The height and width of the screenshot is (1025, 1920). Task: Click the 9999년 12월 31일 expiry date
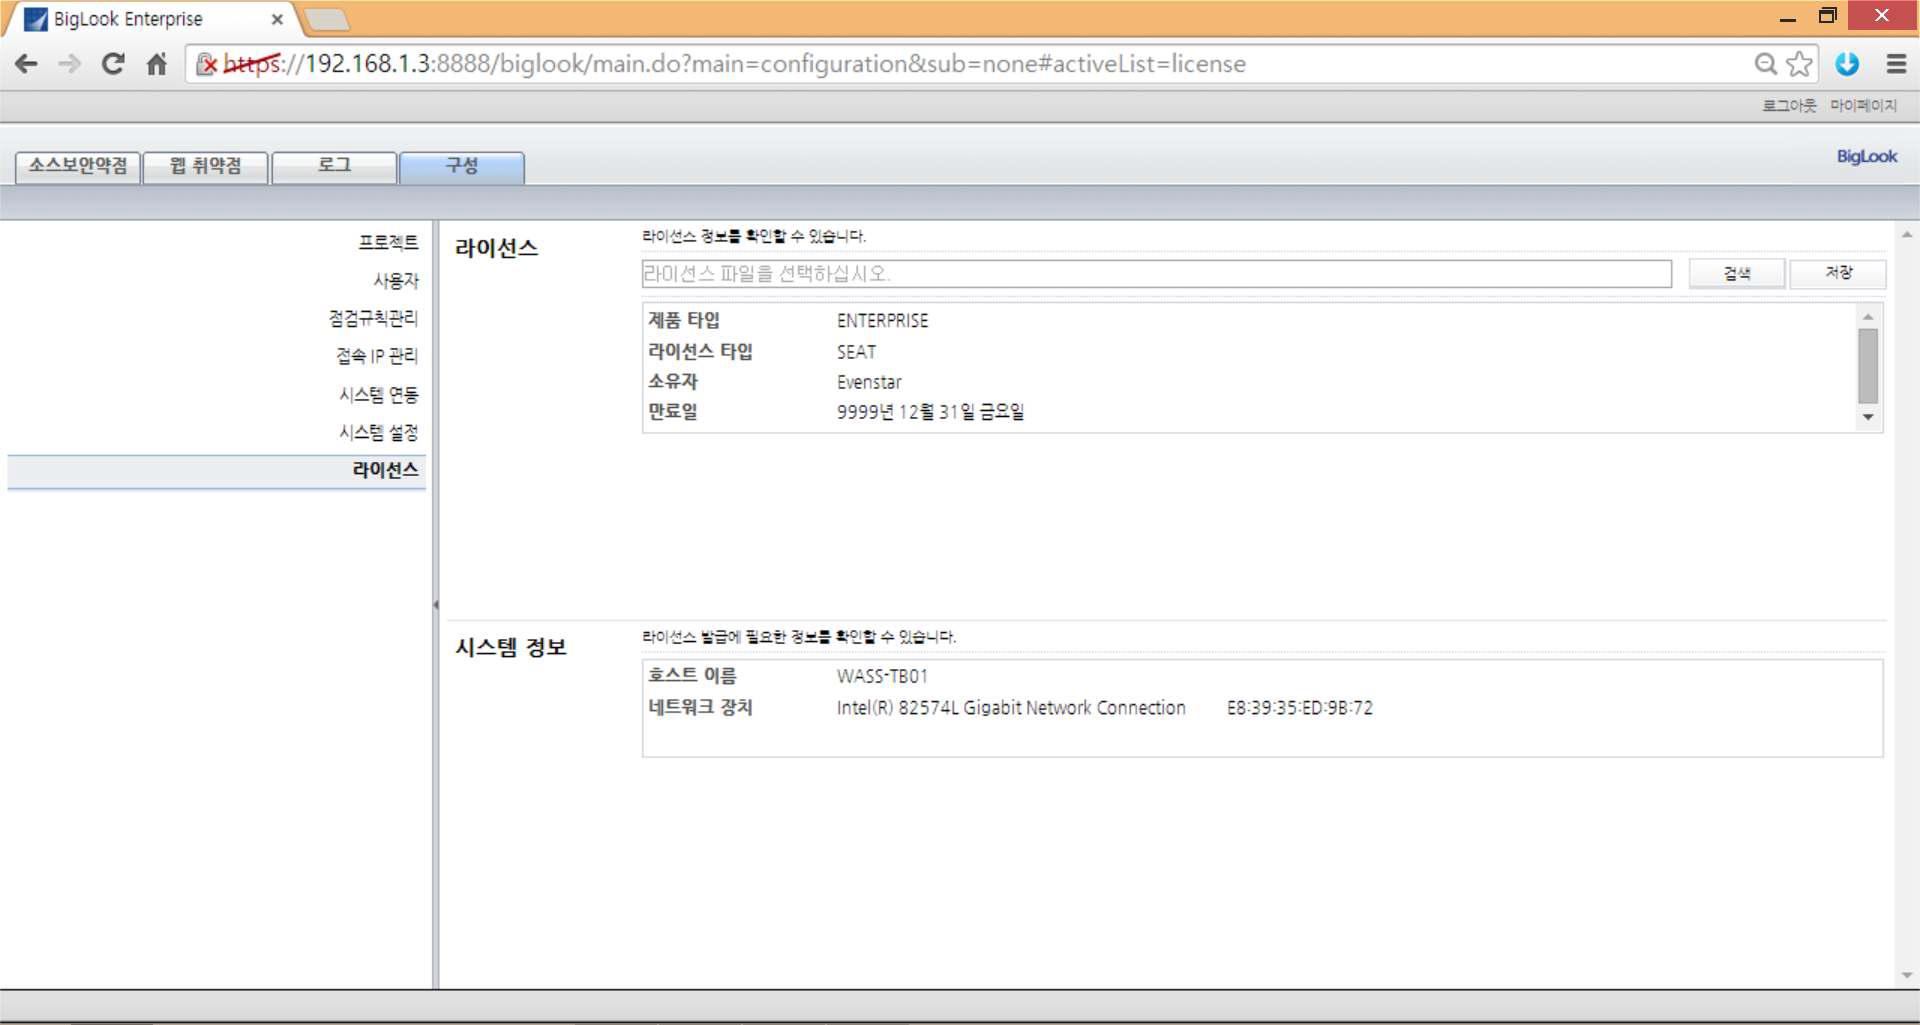[x=930, y=412]
